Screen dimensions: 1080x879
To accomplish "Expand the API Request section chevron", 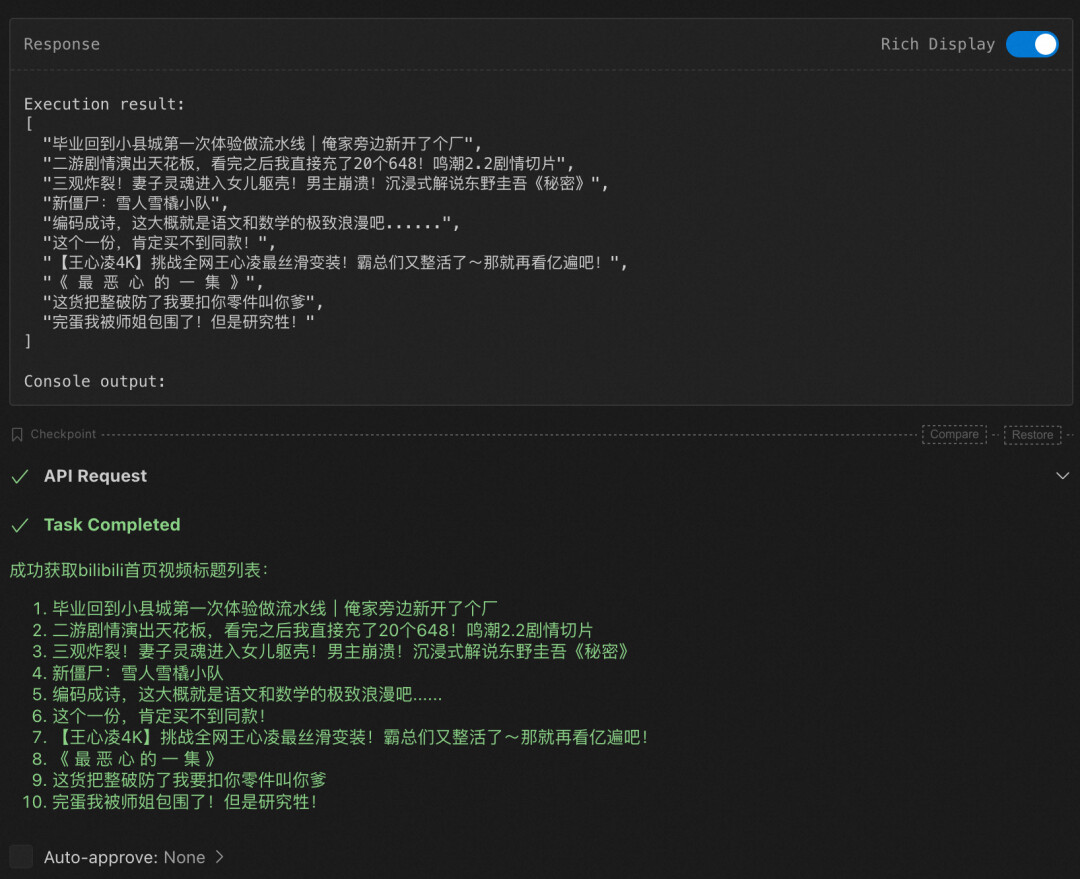I will (1062, 476).
